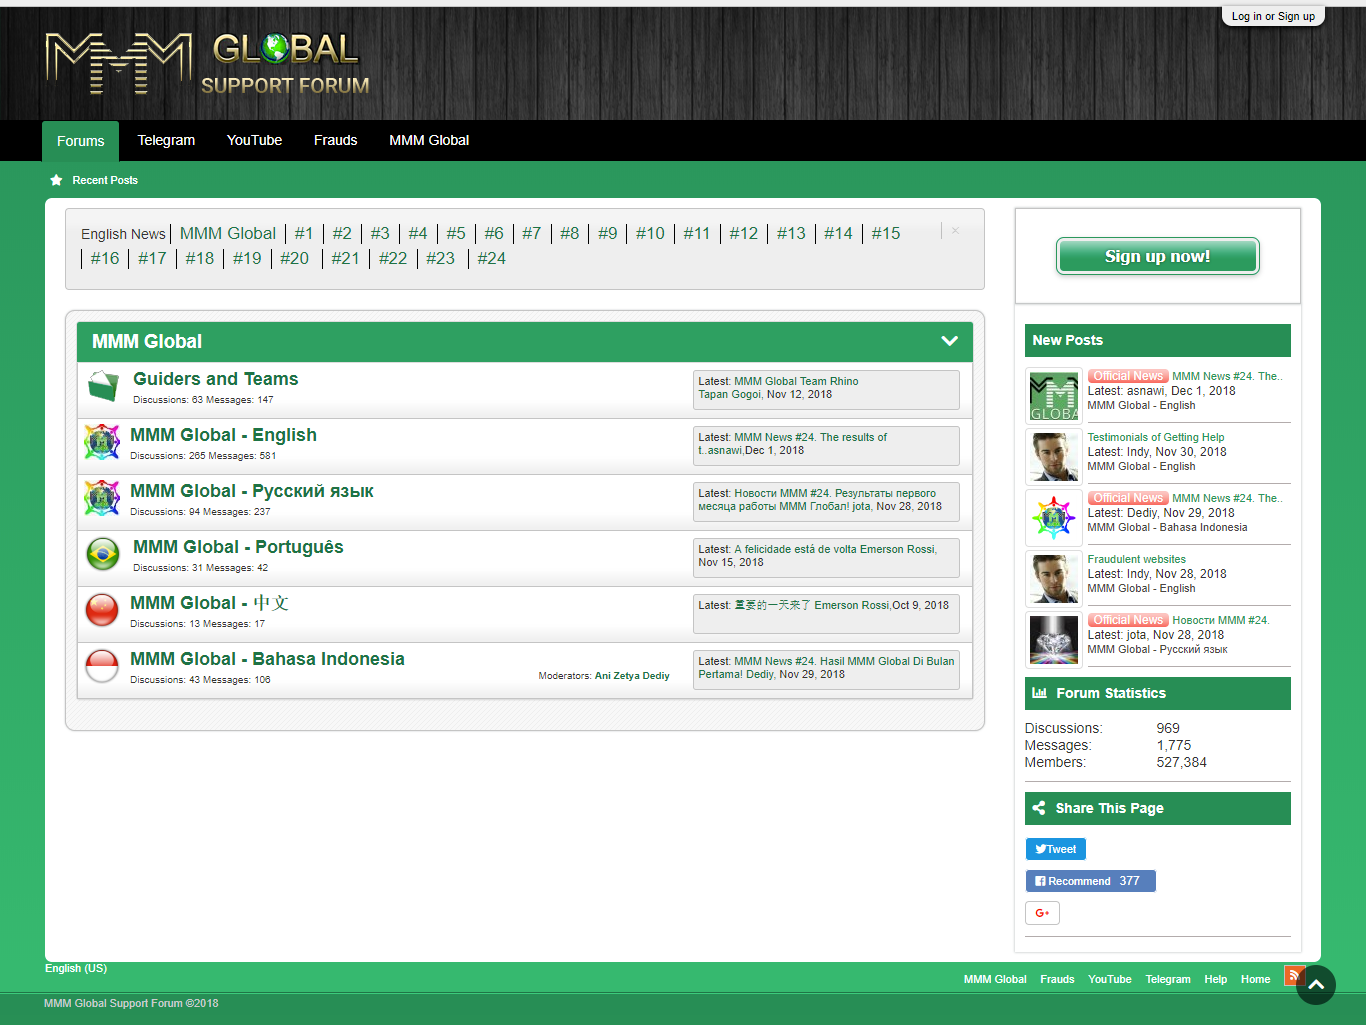Collapse the MMM Global category chevron

click(x=950, y=341)
